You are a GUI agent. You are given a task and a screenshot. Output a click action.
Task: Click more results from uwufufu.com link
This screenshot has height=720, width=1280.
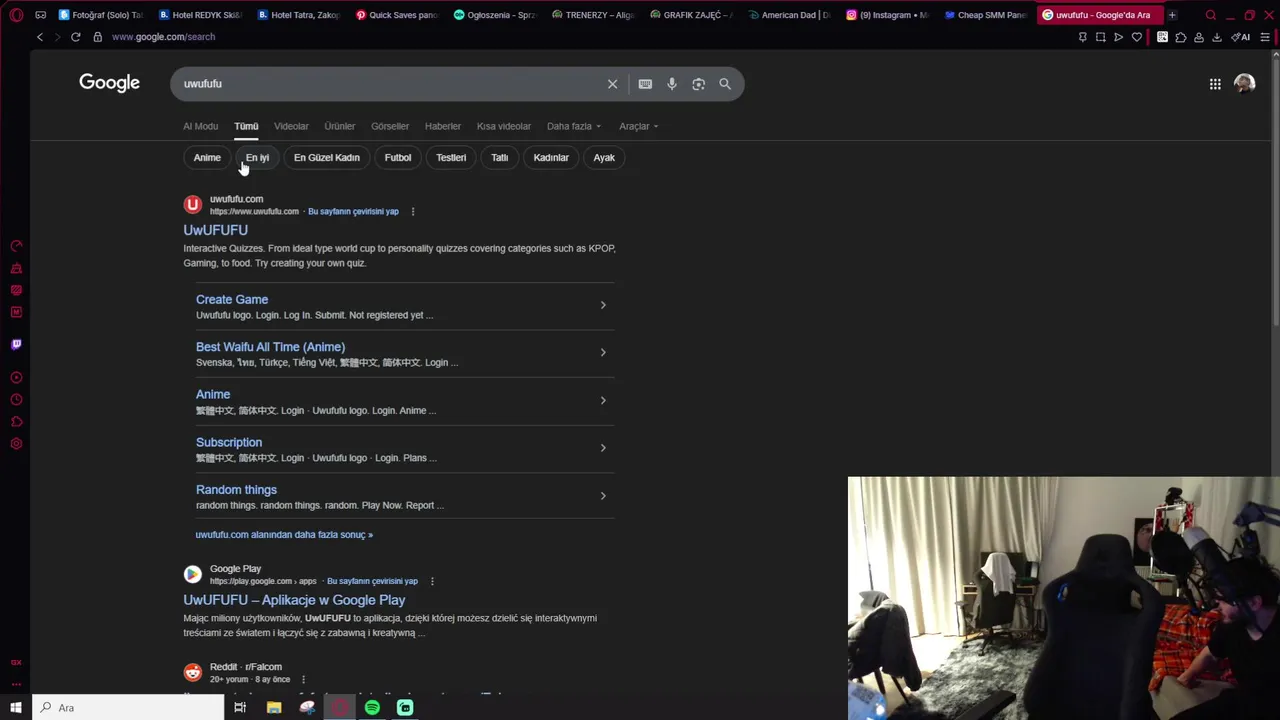[284, 535]
